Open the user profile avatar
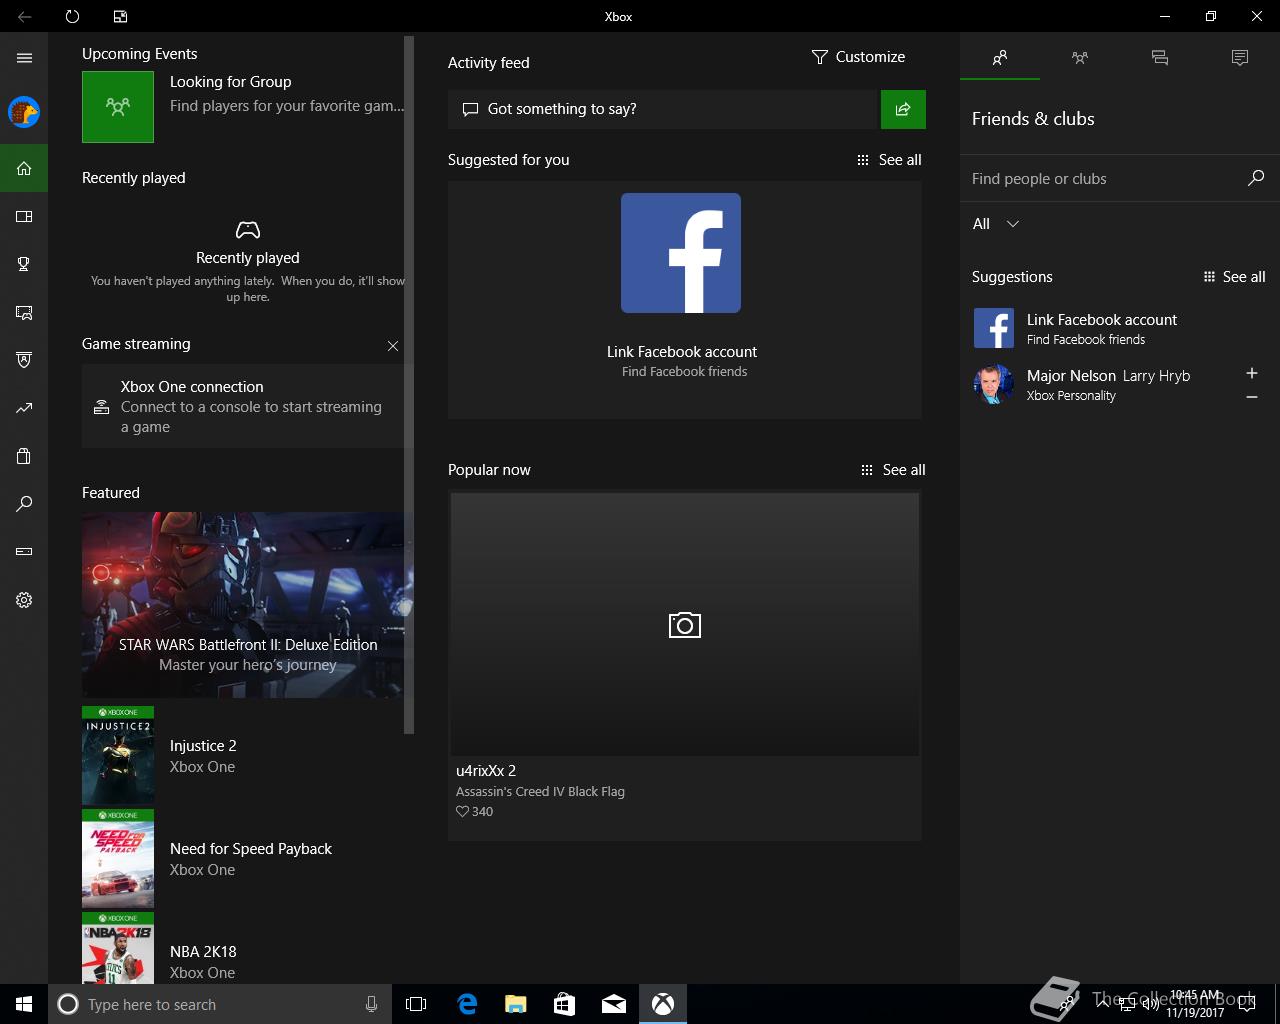The height and width of the screenshot is (1024, 1280). coord(24,112)
